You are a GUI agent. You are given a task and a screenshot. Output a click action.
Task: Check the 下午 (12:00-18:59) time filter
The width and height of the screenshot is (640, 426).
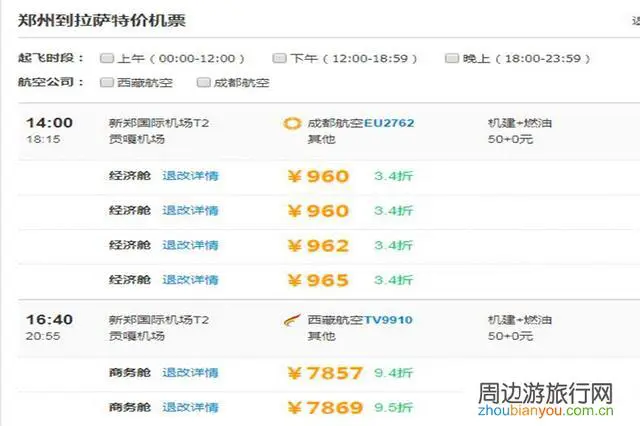coord(279,58)
